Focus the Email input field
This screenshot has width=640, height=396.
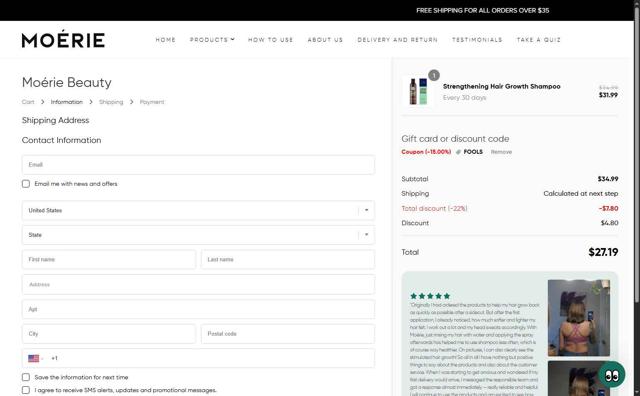click(x=198, y=165)
